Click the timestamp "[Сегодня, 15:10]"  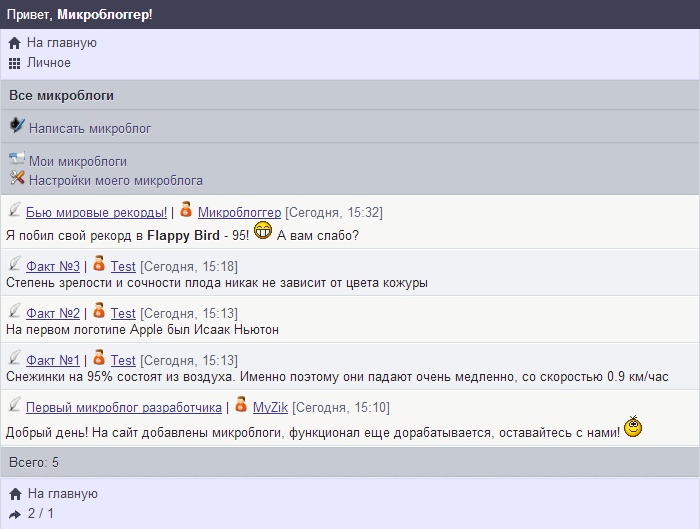click(x=341, y=408)
